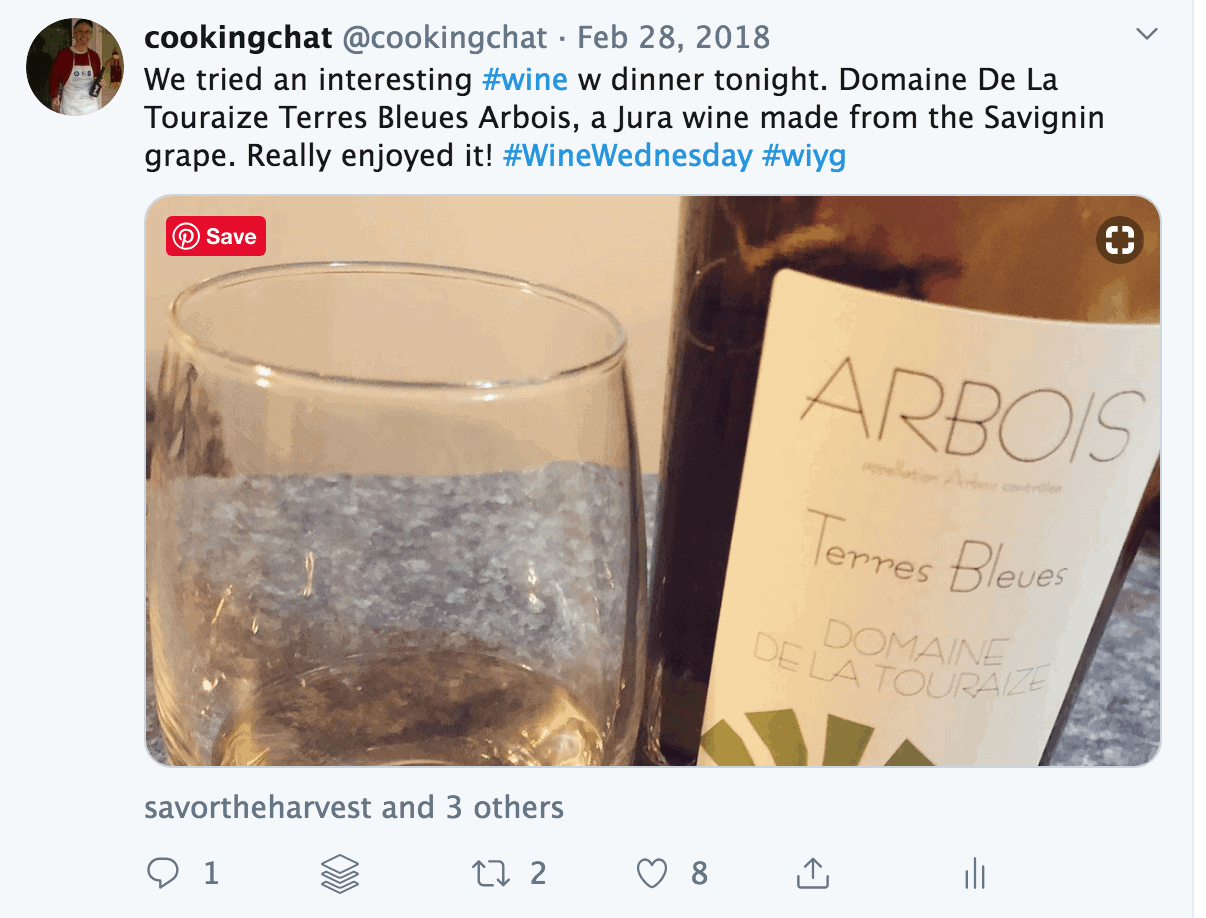The image size is (1206, 918).
Task: Expand the tweet options chevron
Action: pyautogui.click(x=1147, y=34)
